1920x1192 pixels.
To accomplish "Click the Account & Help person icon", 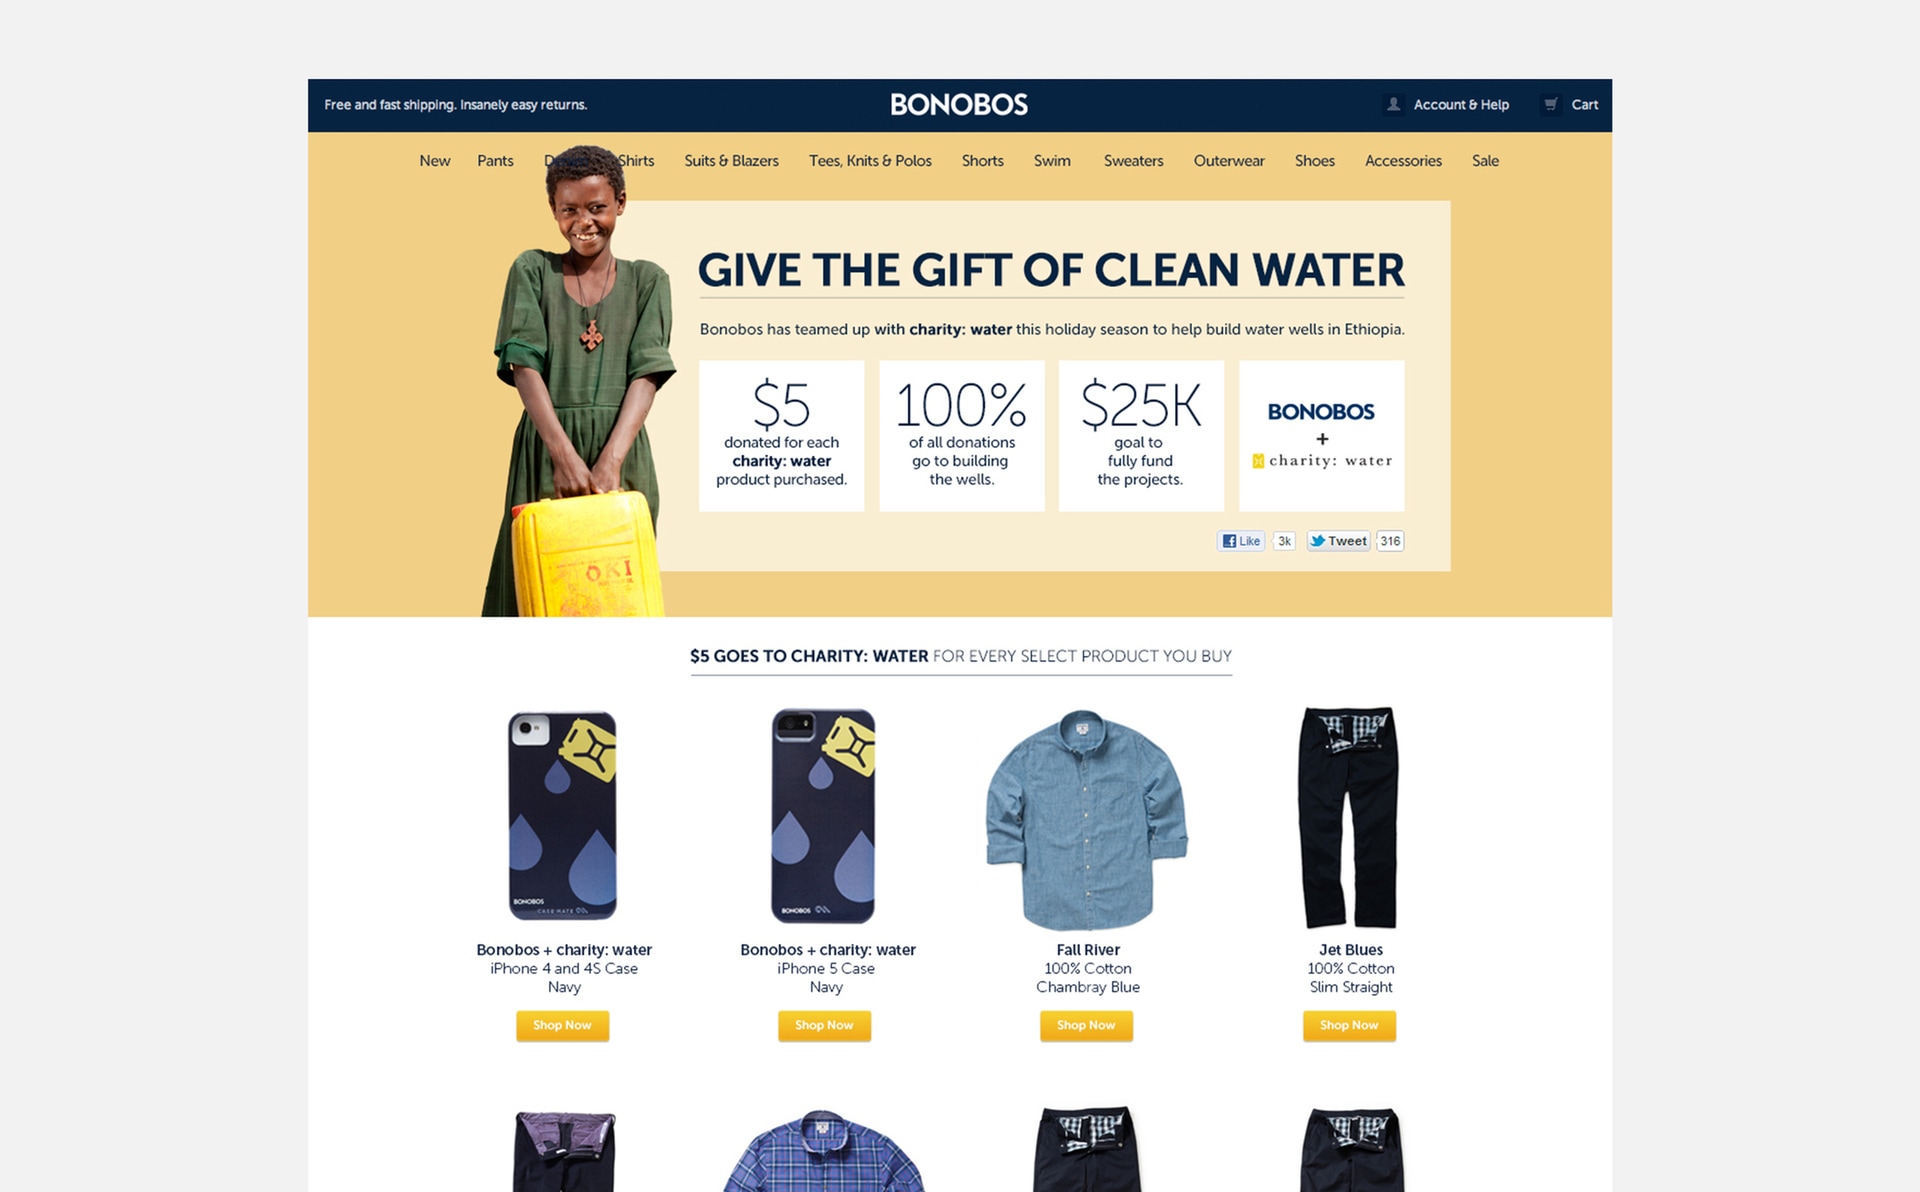I will [x=1393, y=104].
